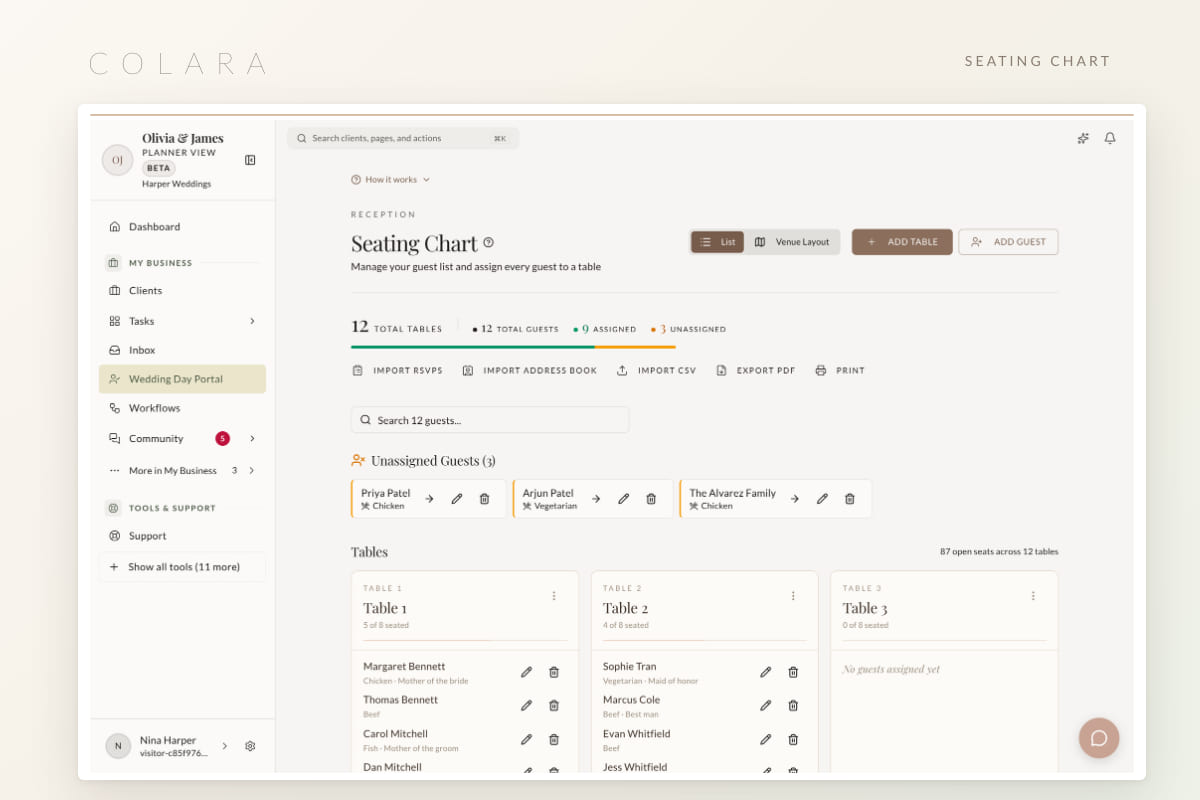Viewport: 1200px width, 800px height.
Task: Edit Priya Patel guest entry
Action: click(457, 498)
